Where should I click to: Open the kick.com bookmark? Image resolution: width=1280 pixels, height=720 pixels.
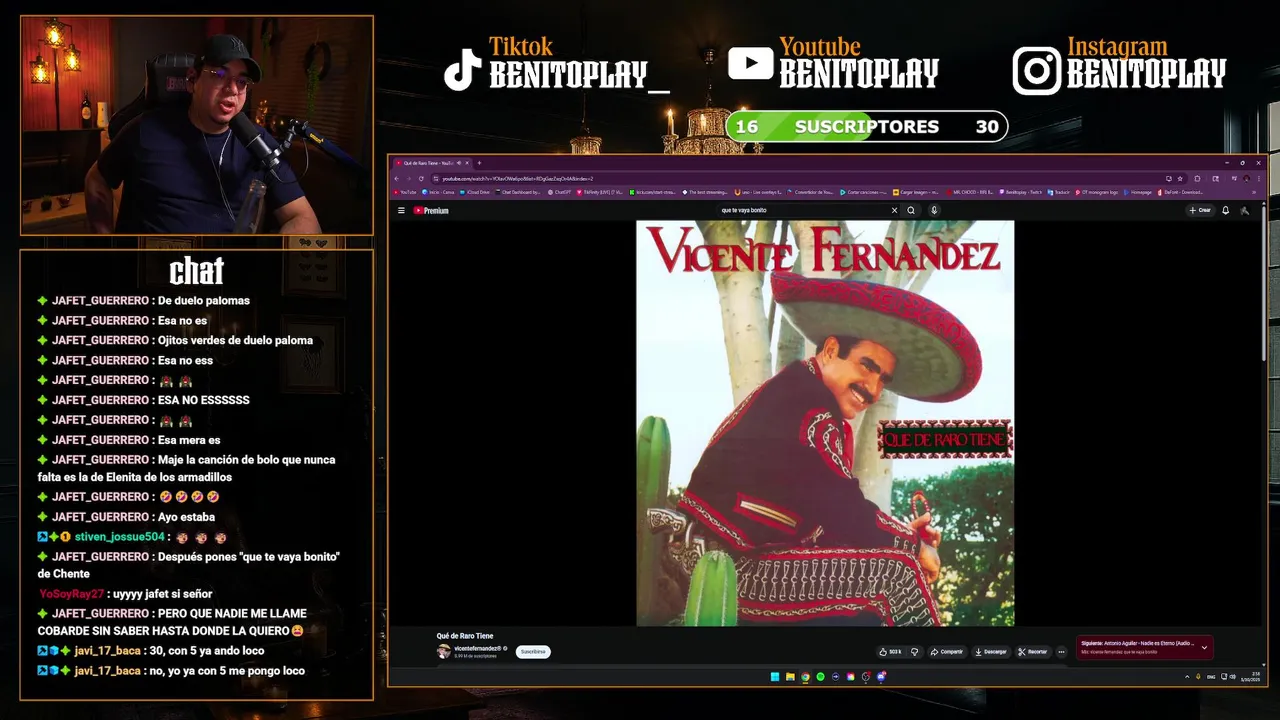pos(653,192)
